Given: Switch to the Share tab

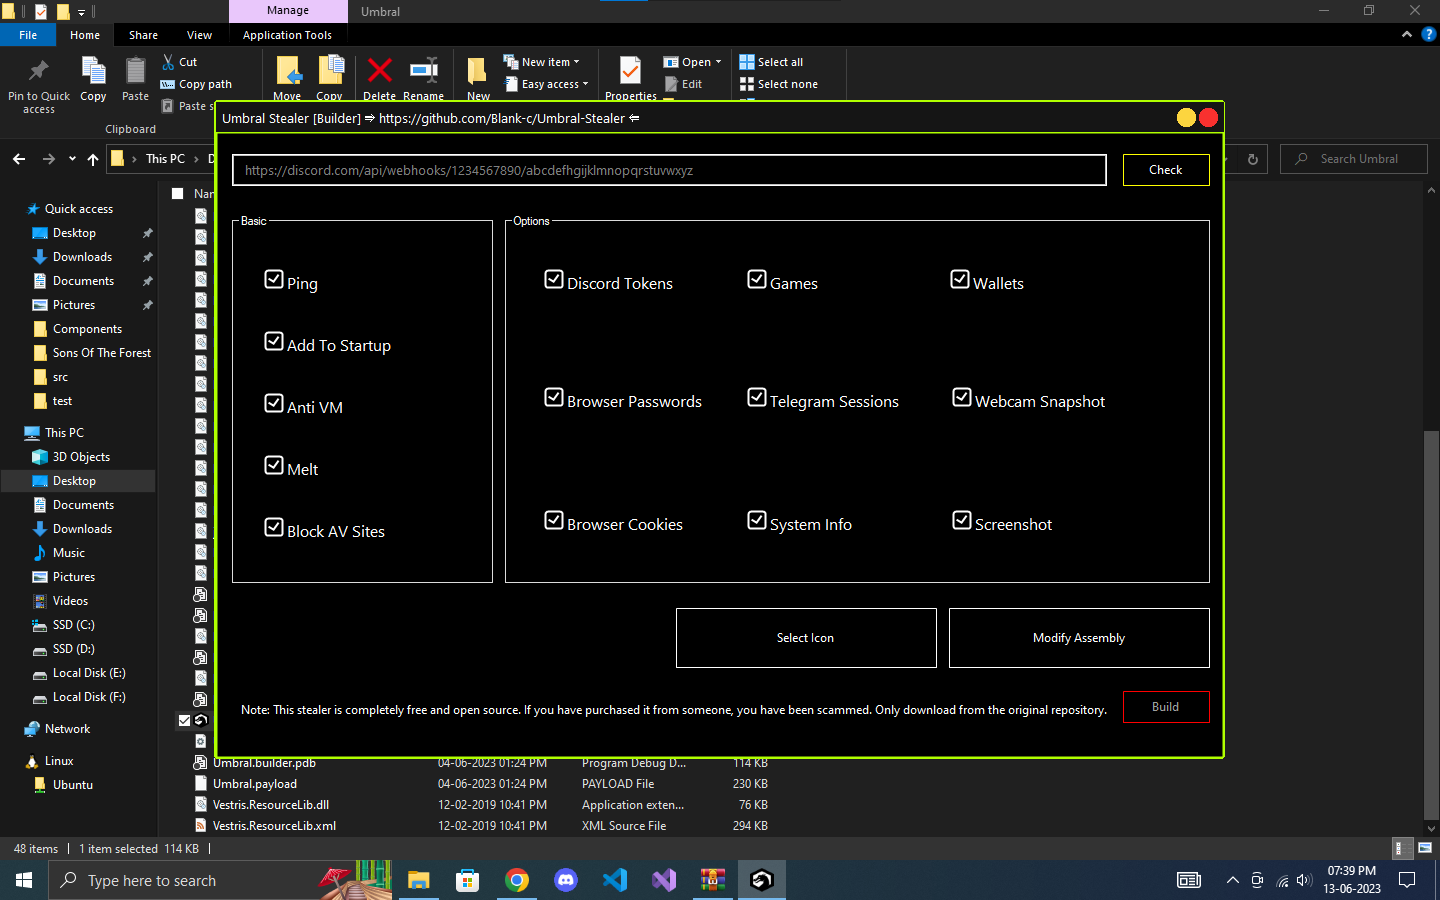Looking at the screenshot, I should 143,34.
